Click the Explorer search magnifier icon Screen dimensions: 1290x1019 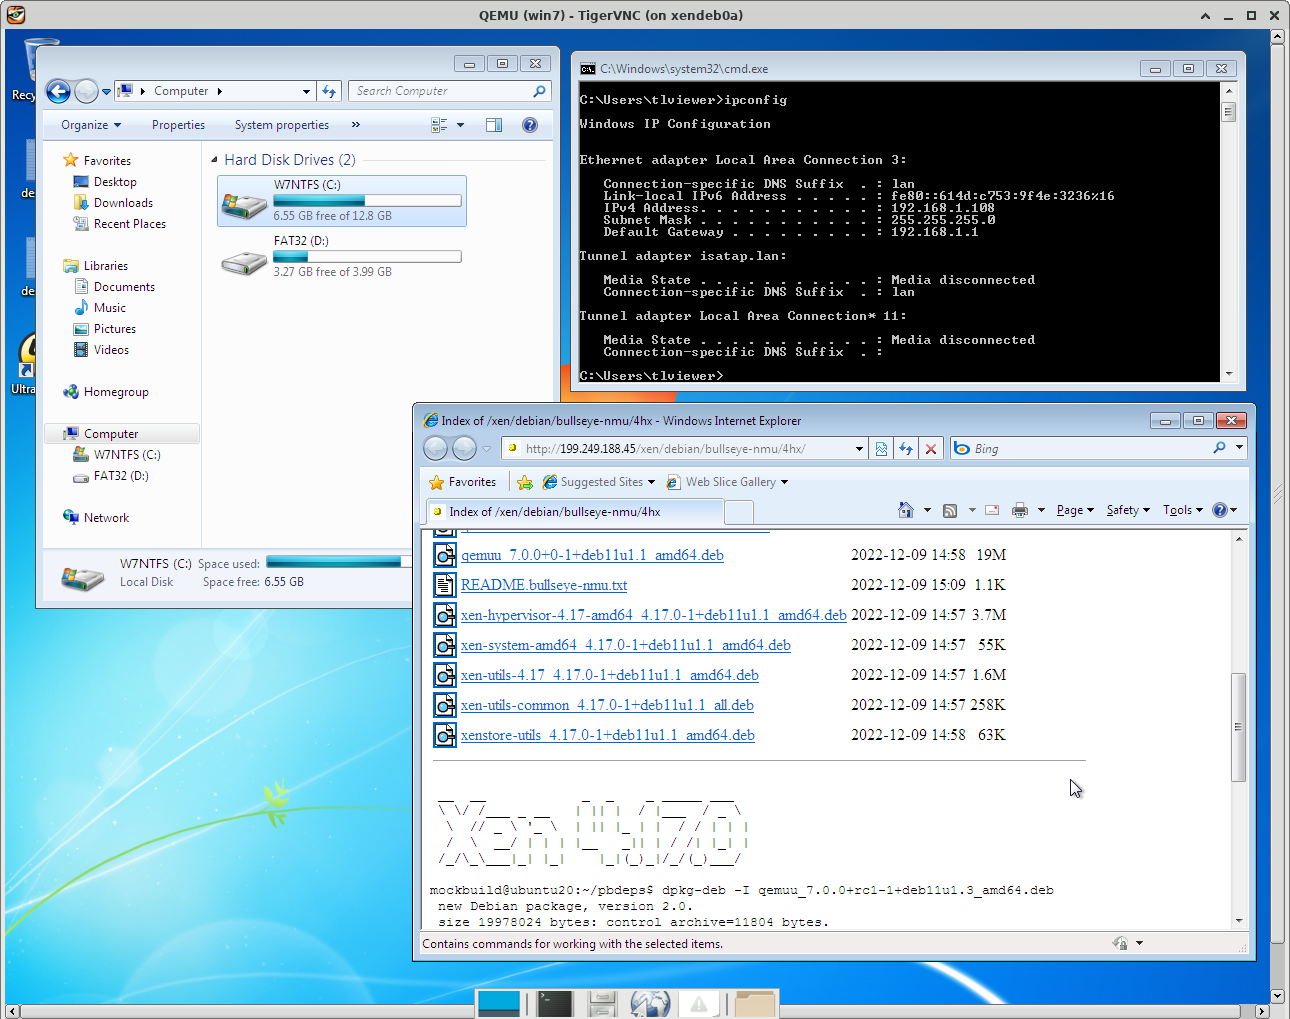pos(539,91)
